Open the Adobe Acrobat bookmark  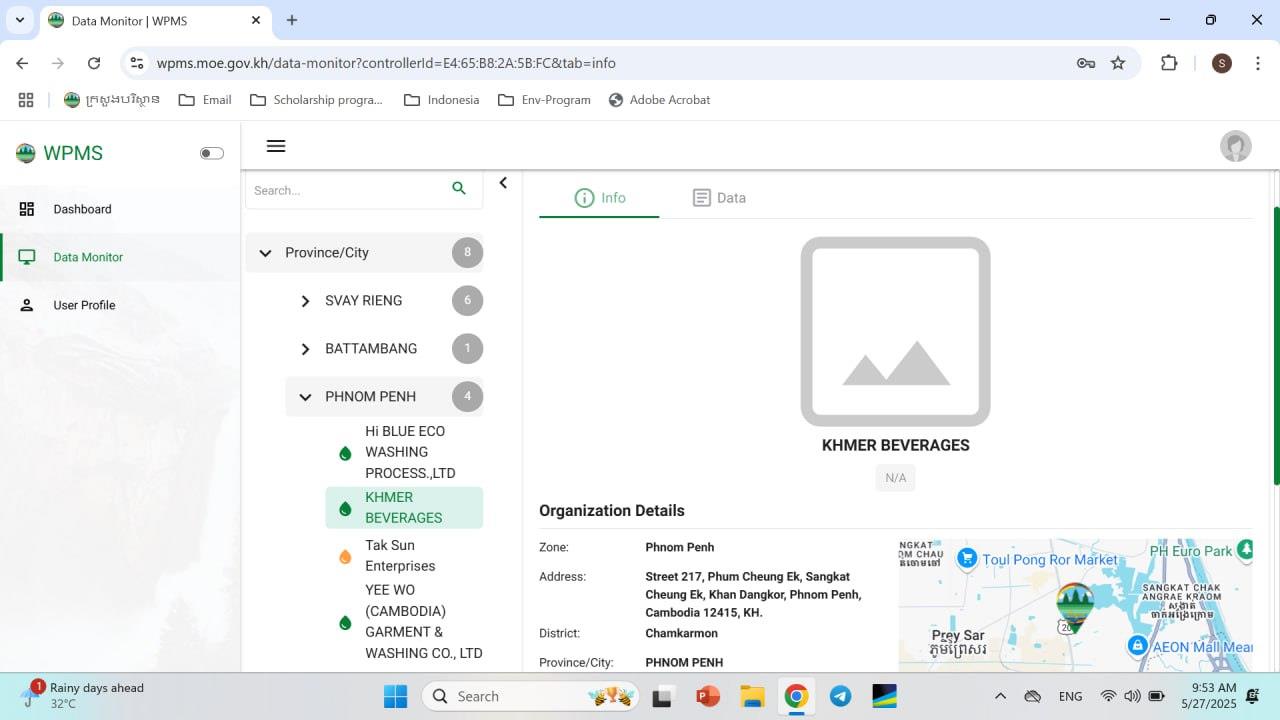point(660,100)
